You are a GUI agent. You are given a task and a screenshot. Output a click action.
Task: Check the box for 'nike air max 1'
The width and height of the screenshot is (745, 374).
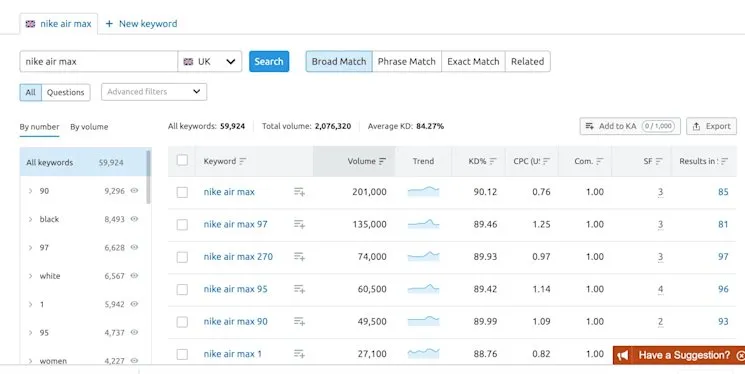(182, 354)
